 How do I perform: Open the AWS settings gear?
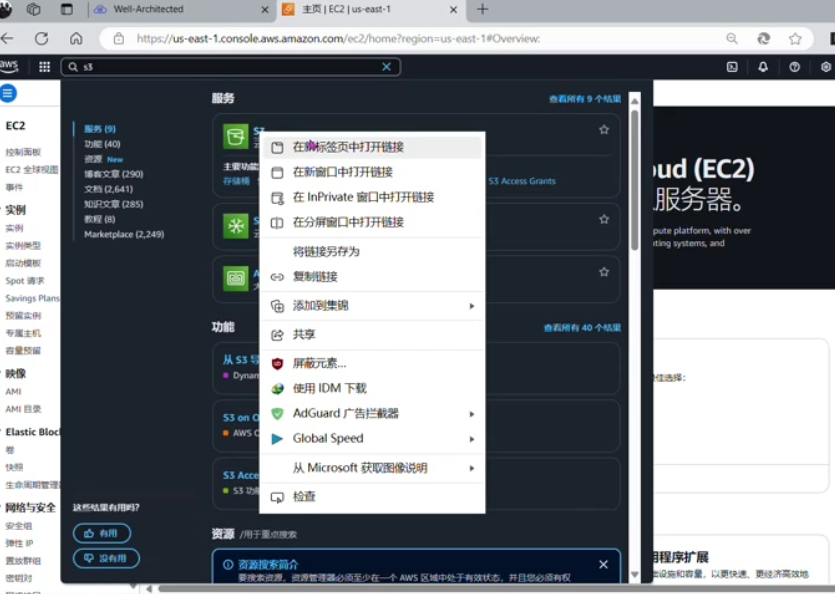tap(825, 67)
